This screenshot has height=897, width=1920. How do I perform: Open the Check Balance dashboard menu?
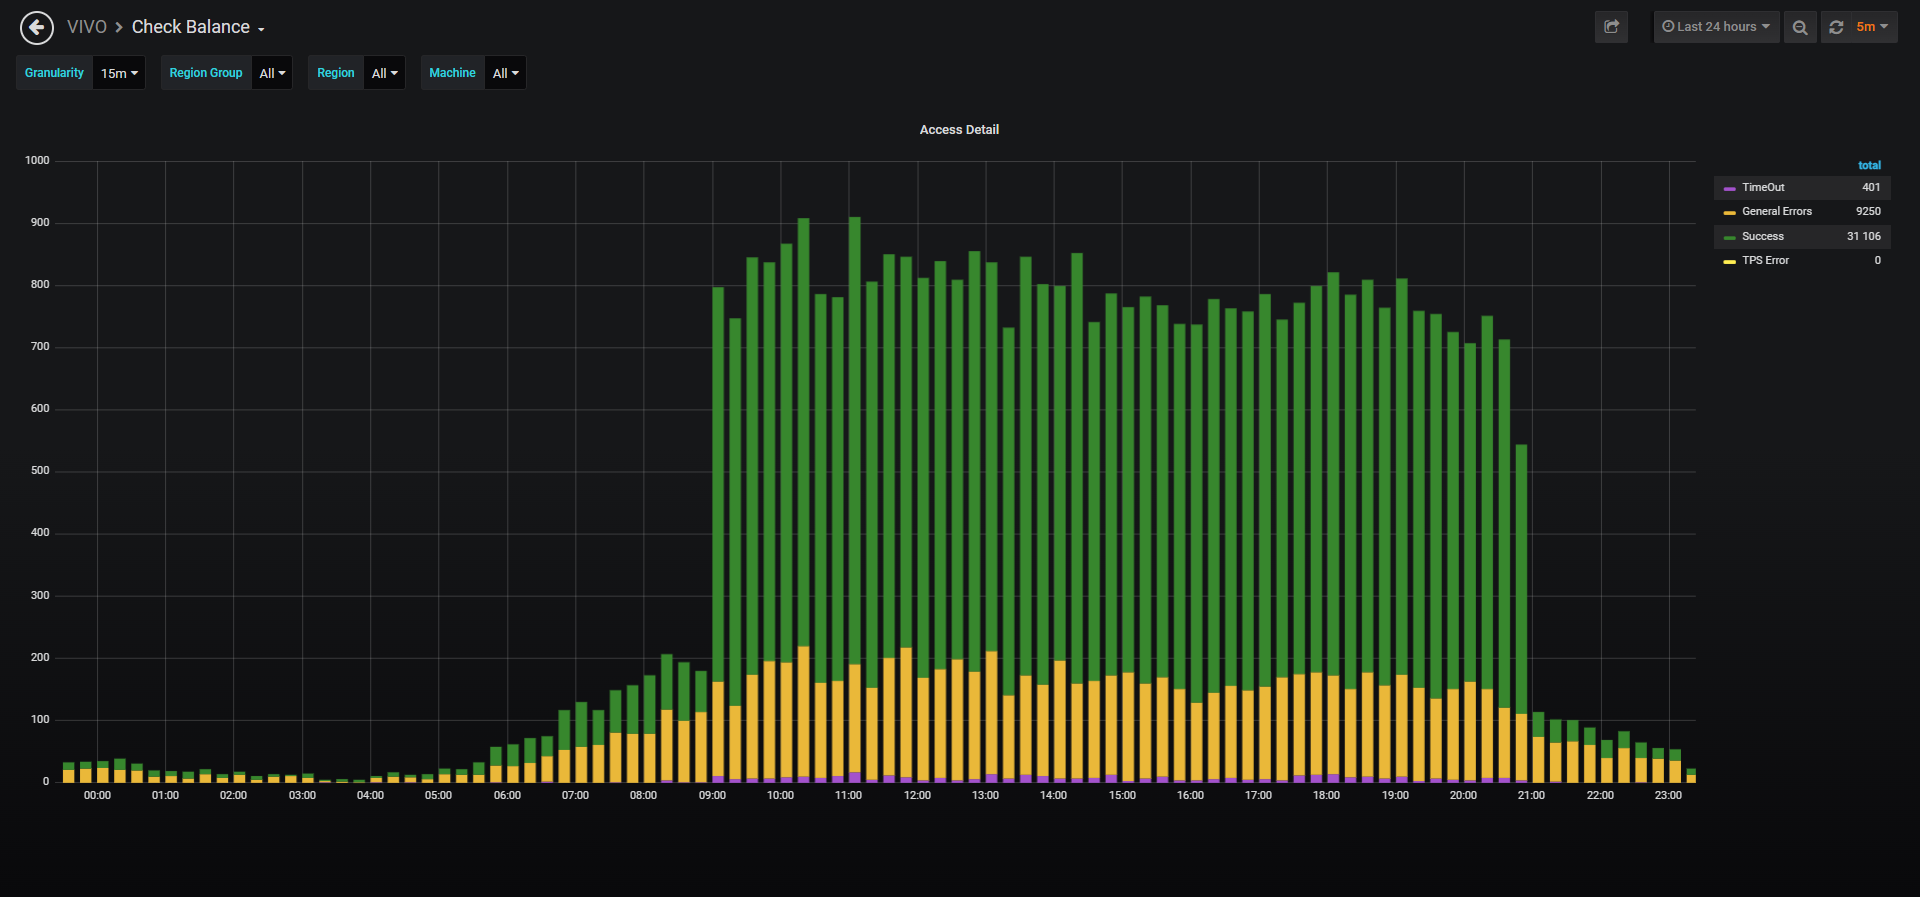point(198,27)
